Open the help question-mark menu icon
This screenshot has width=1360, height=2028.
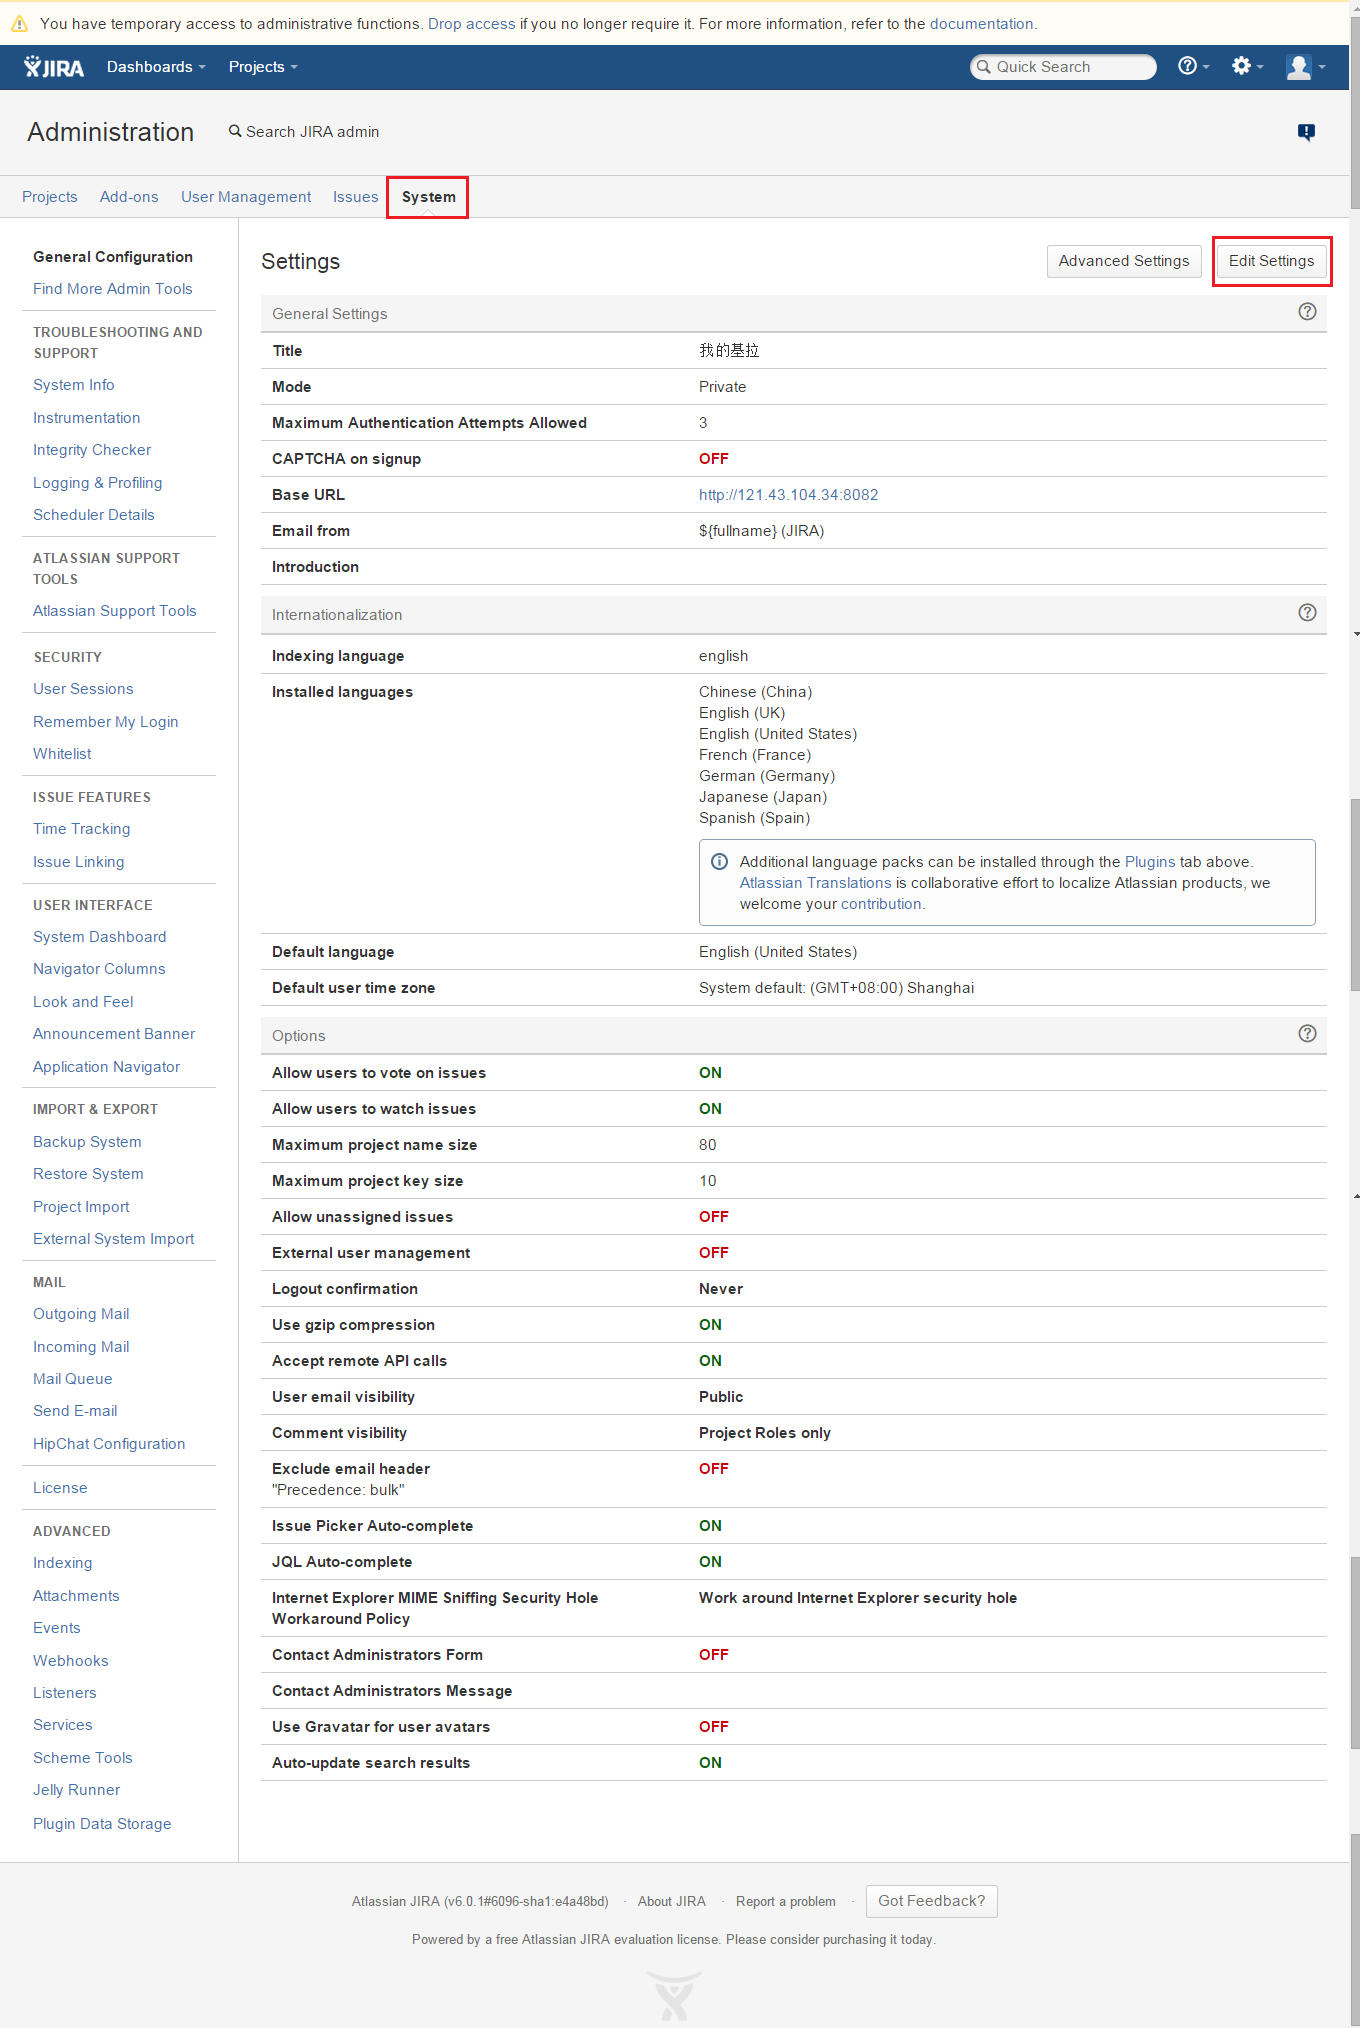click(x=1193, y=66)
